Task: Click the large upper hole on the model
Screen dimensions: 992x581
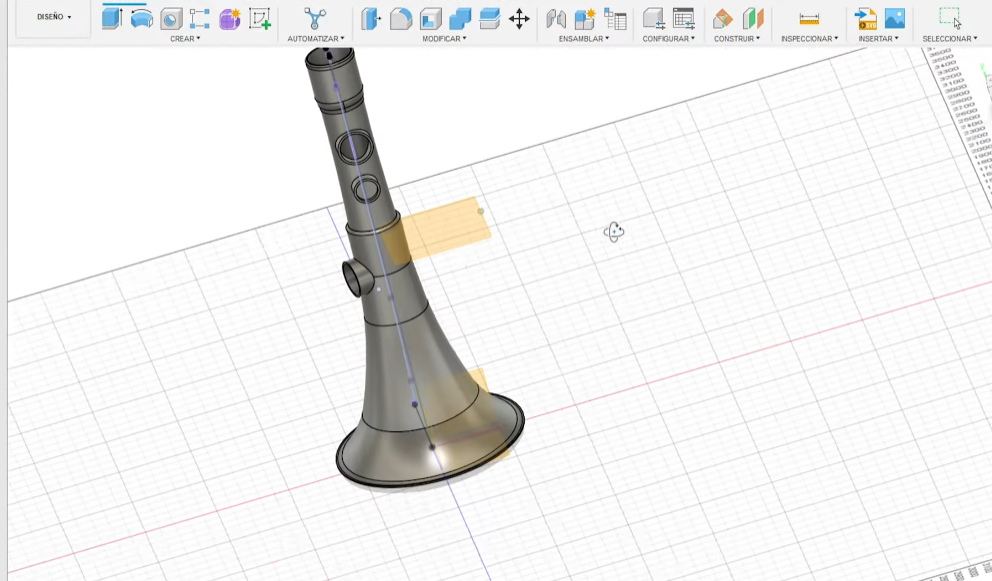Action: coord(355,146)
